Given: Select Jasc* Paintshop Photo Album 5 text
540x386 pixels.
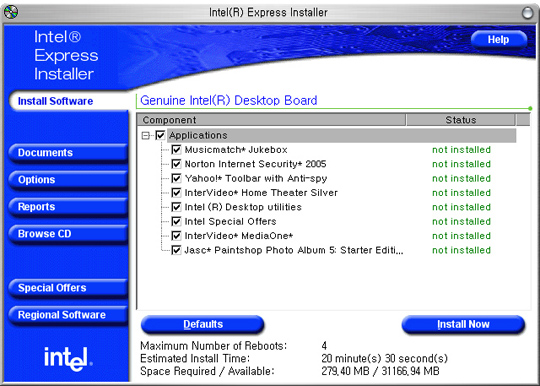Looking at the screenshot, I should (x=294, y=250).
